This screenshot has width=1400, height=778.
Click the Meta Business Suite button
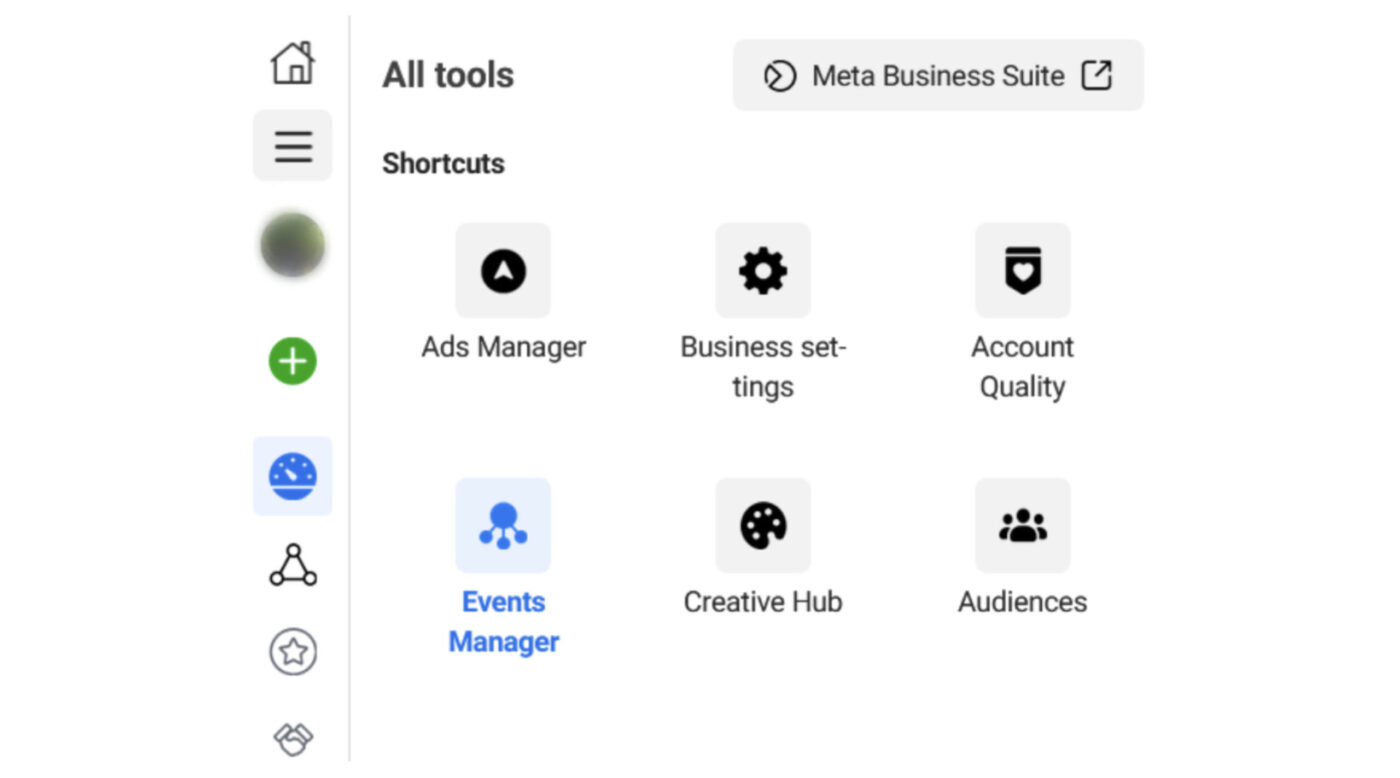[938, 75]
